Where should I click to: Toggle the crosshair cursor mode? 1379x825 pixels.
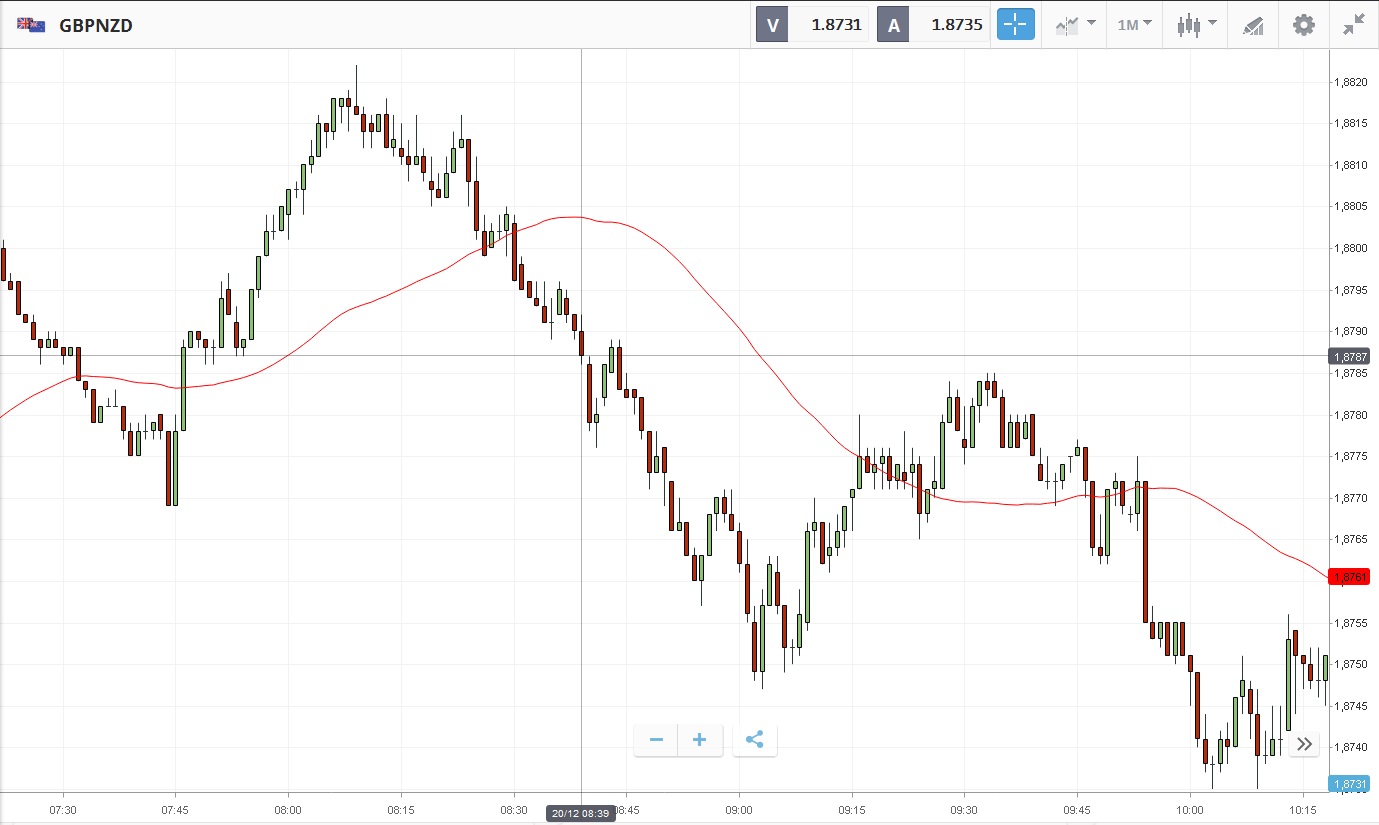[x=1015, y=25]
